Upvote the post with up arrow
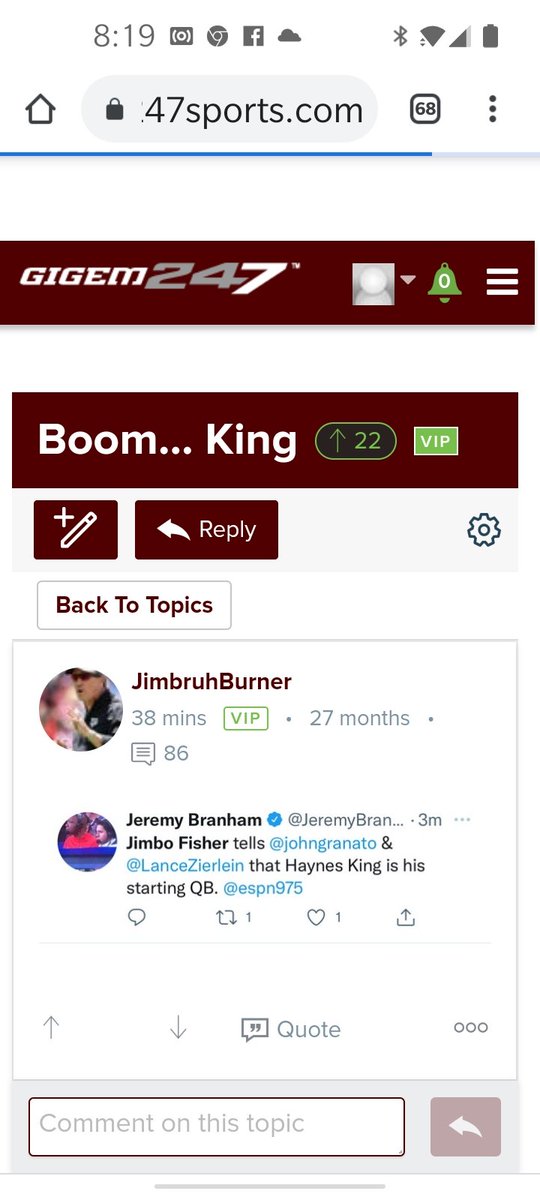540x1200 pixels. (x=51, y=1028)
